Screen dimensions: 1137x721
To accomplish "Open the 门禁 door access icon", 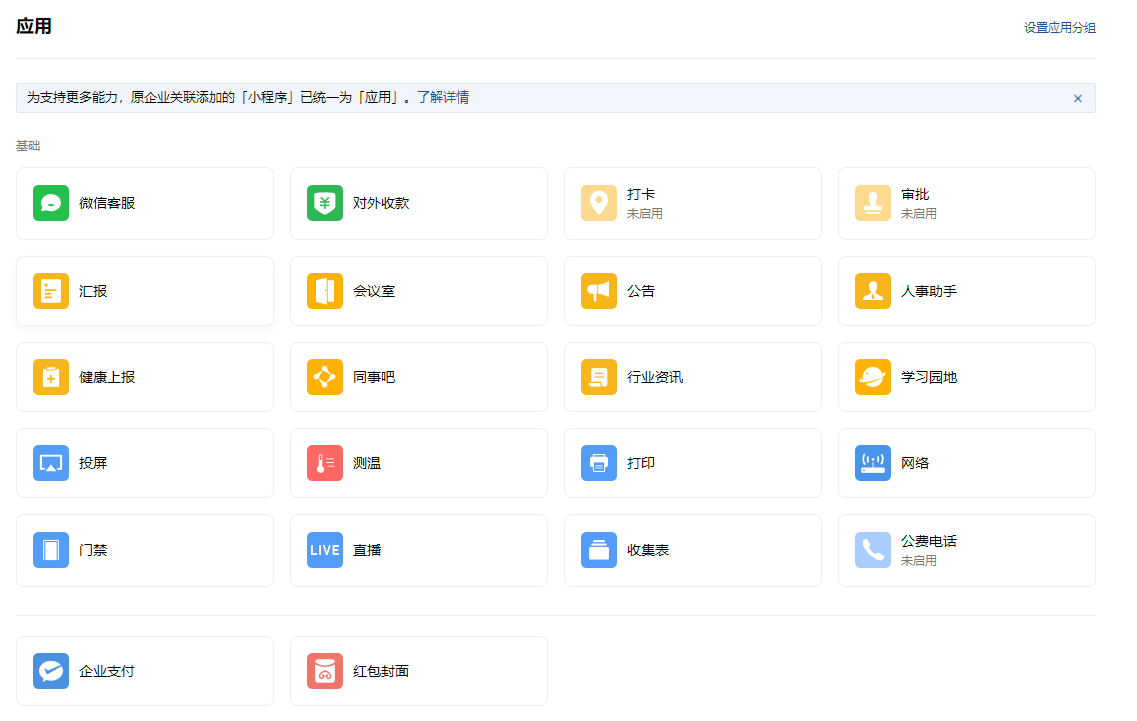I will (51, 550).
